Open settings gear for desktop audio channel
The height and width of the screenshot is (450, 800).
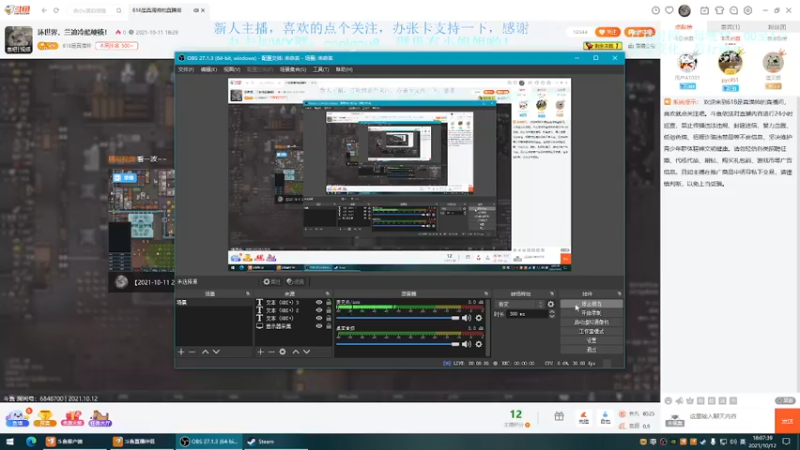click(x=479, y=344)
